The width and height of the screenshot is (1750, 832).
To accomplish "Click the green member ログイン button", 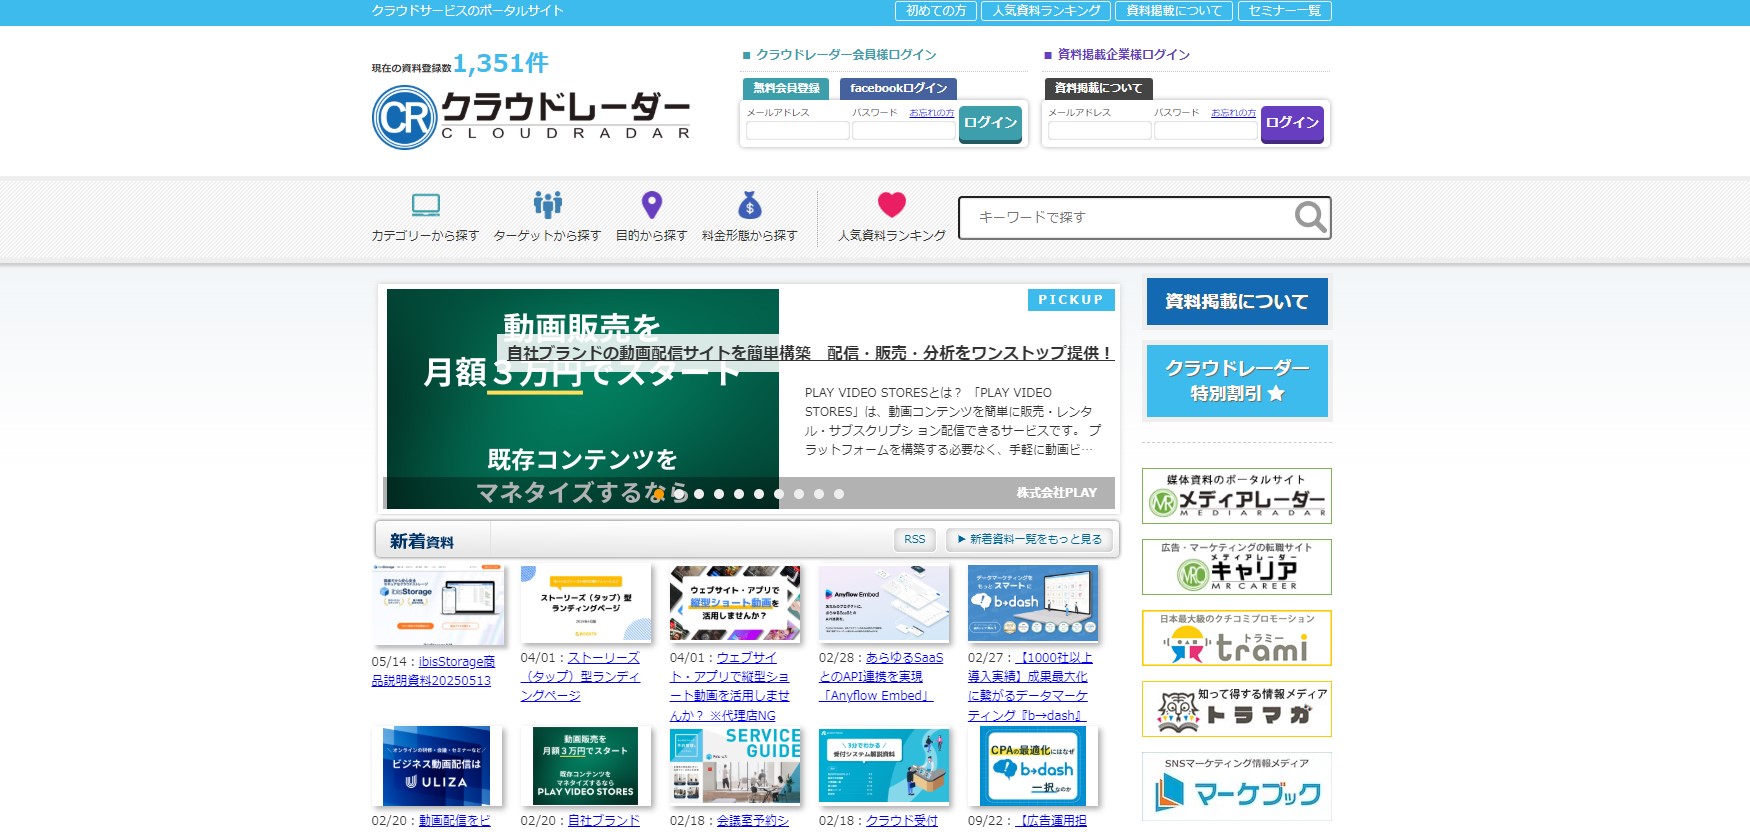I will [x=990, y=124].
